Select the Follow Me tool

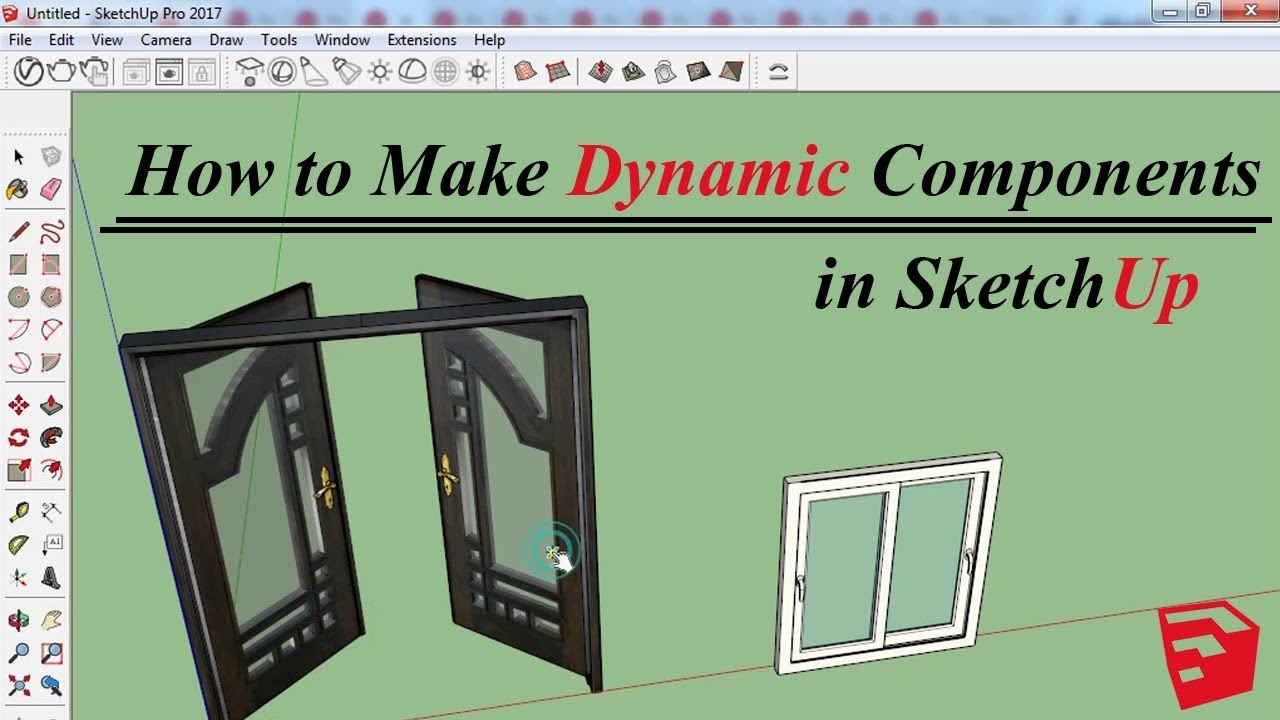[x=51, y=437]
